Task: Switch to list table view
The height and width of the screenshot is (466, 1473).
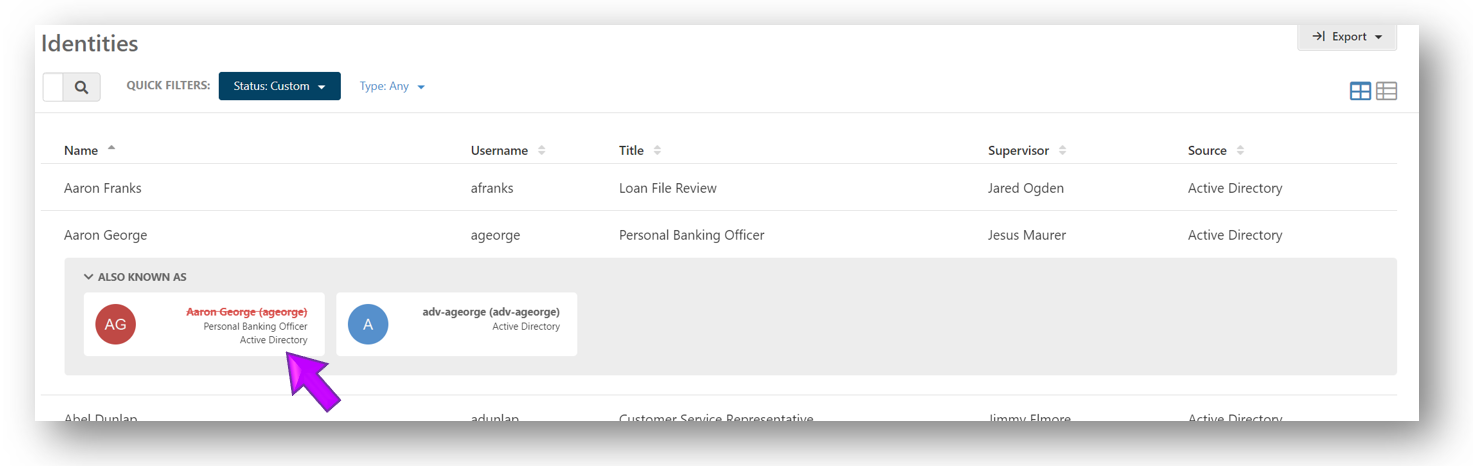Action: [1386, 91]
